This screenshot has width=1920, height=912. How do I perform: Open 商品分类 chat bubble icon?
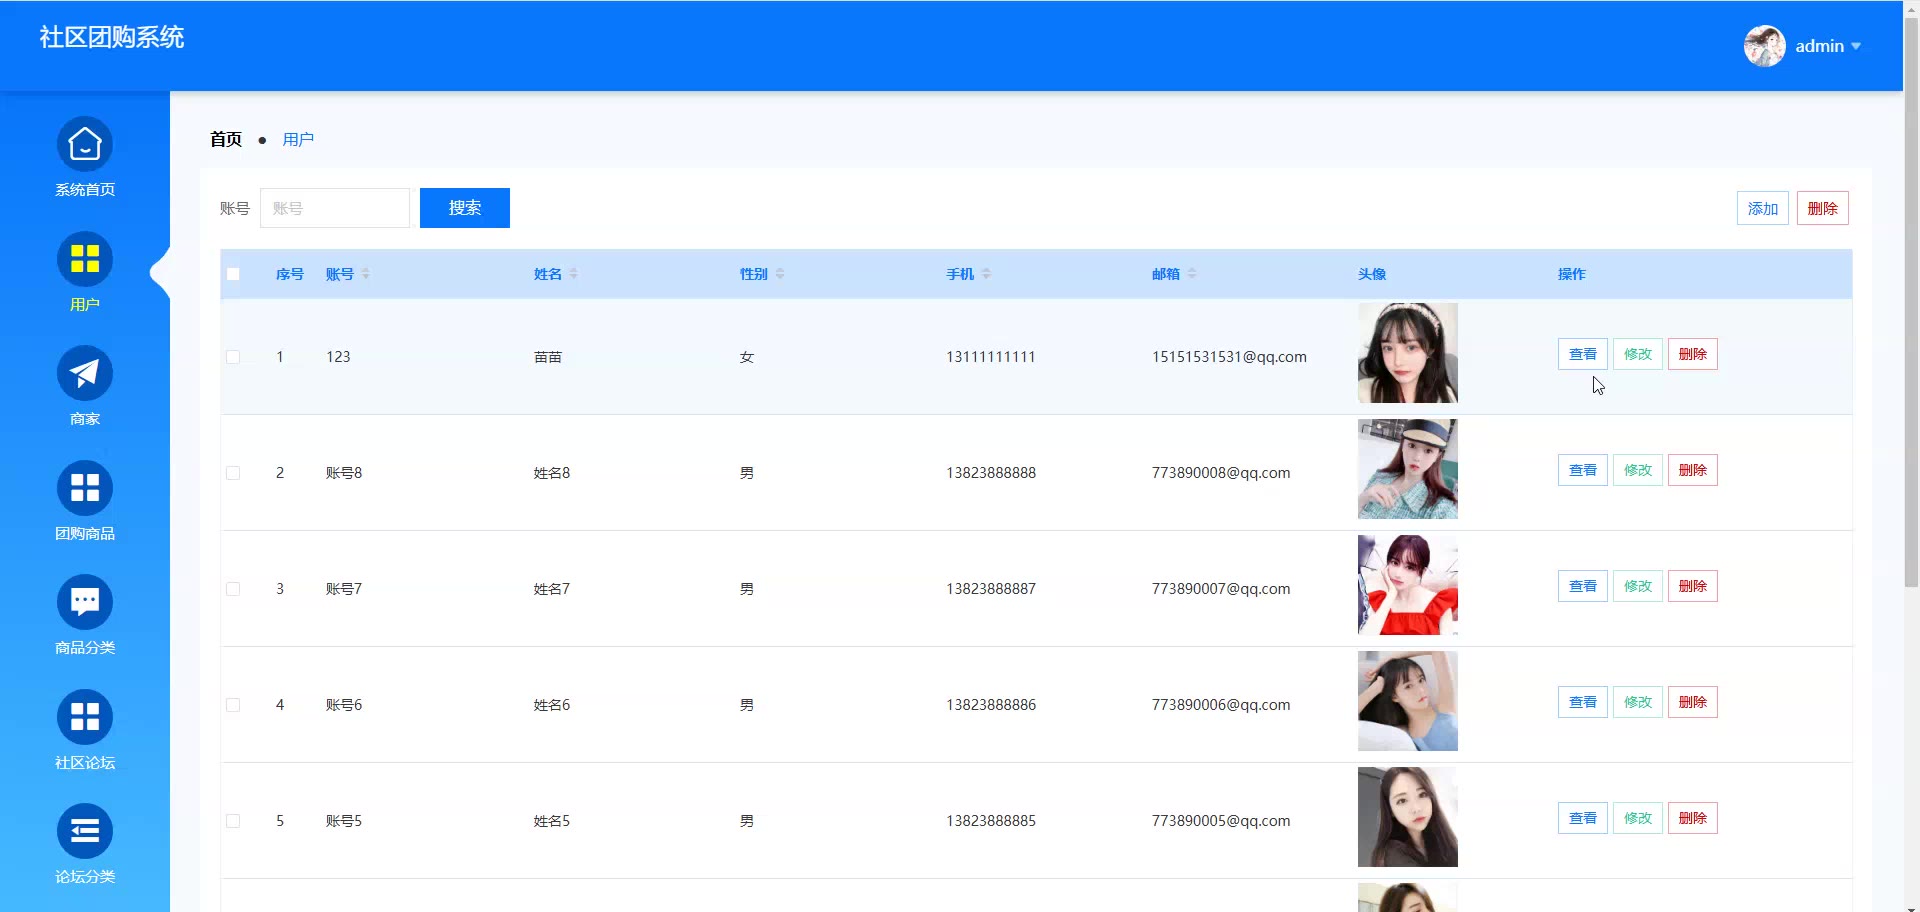[x=85, y=603]
